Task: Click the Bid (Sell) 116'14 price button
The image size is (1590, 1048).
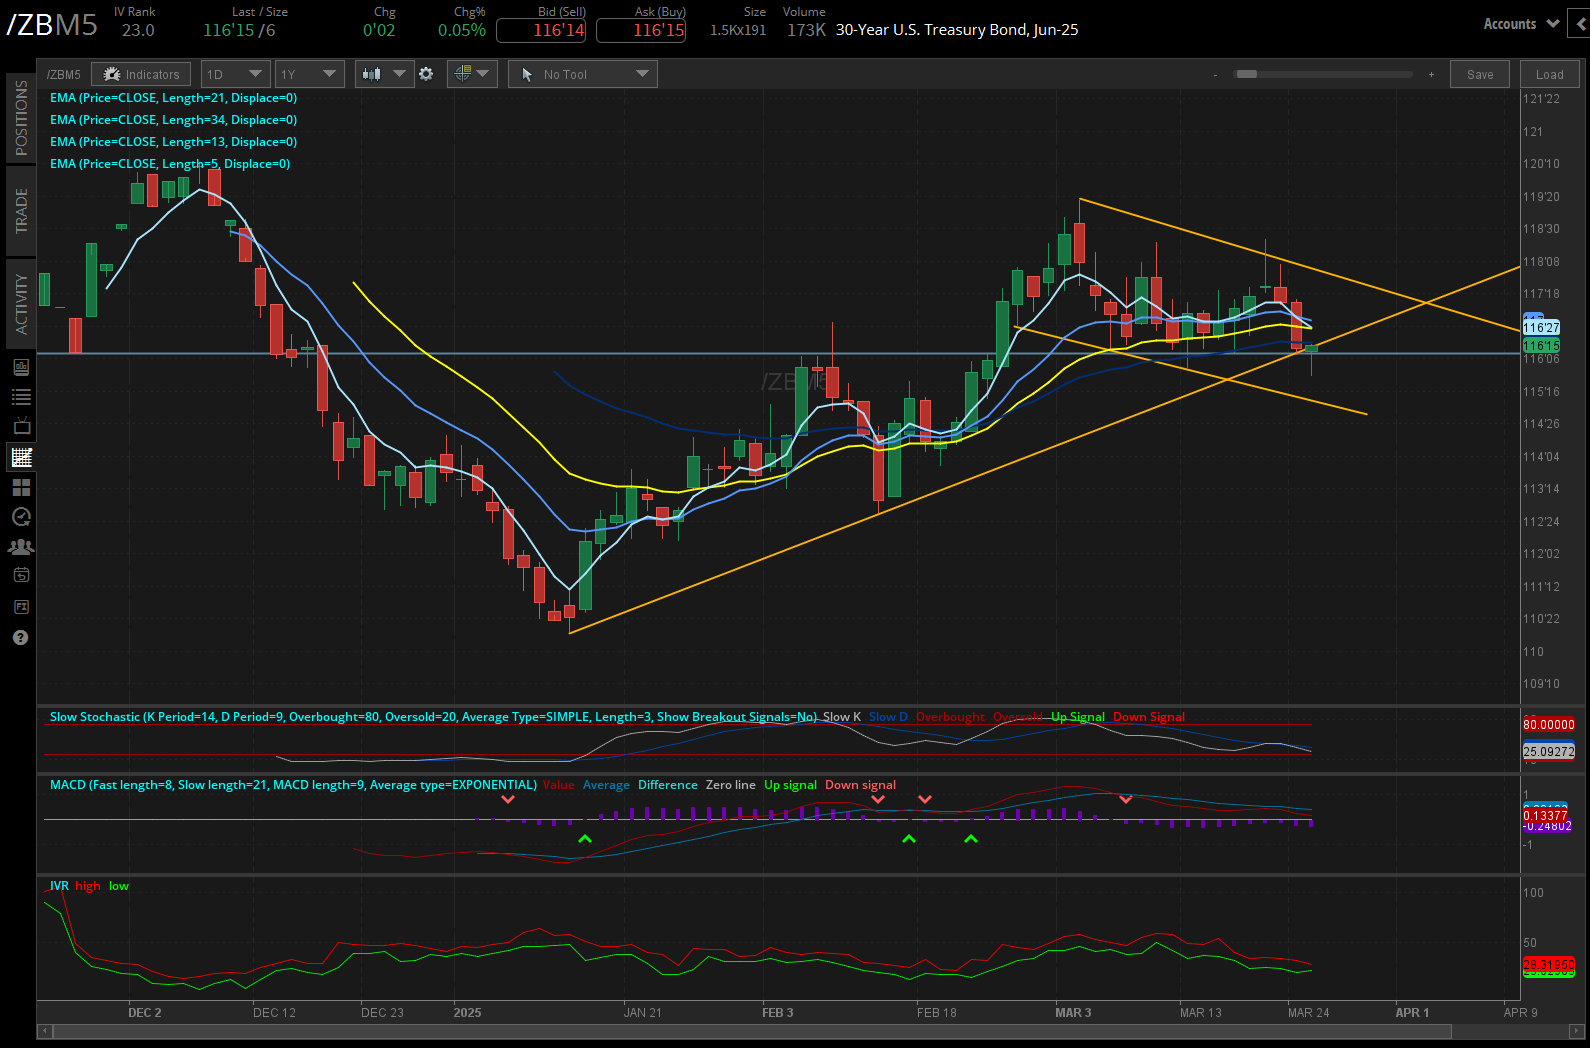Action: [x=541, y=30]
